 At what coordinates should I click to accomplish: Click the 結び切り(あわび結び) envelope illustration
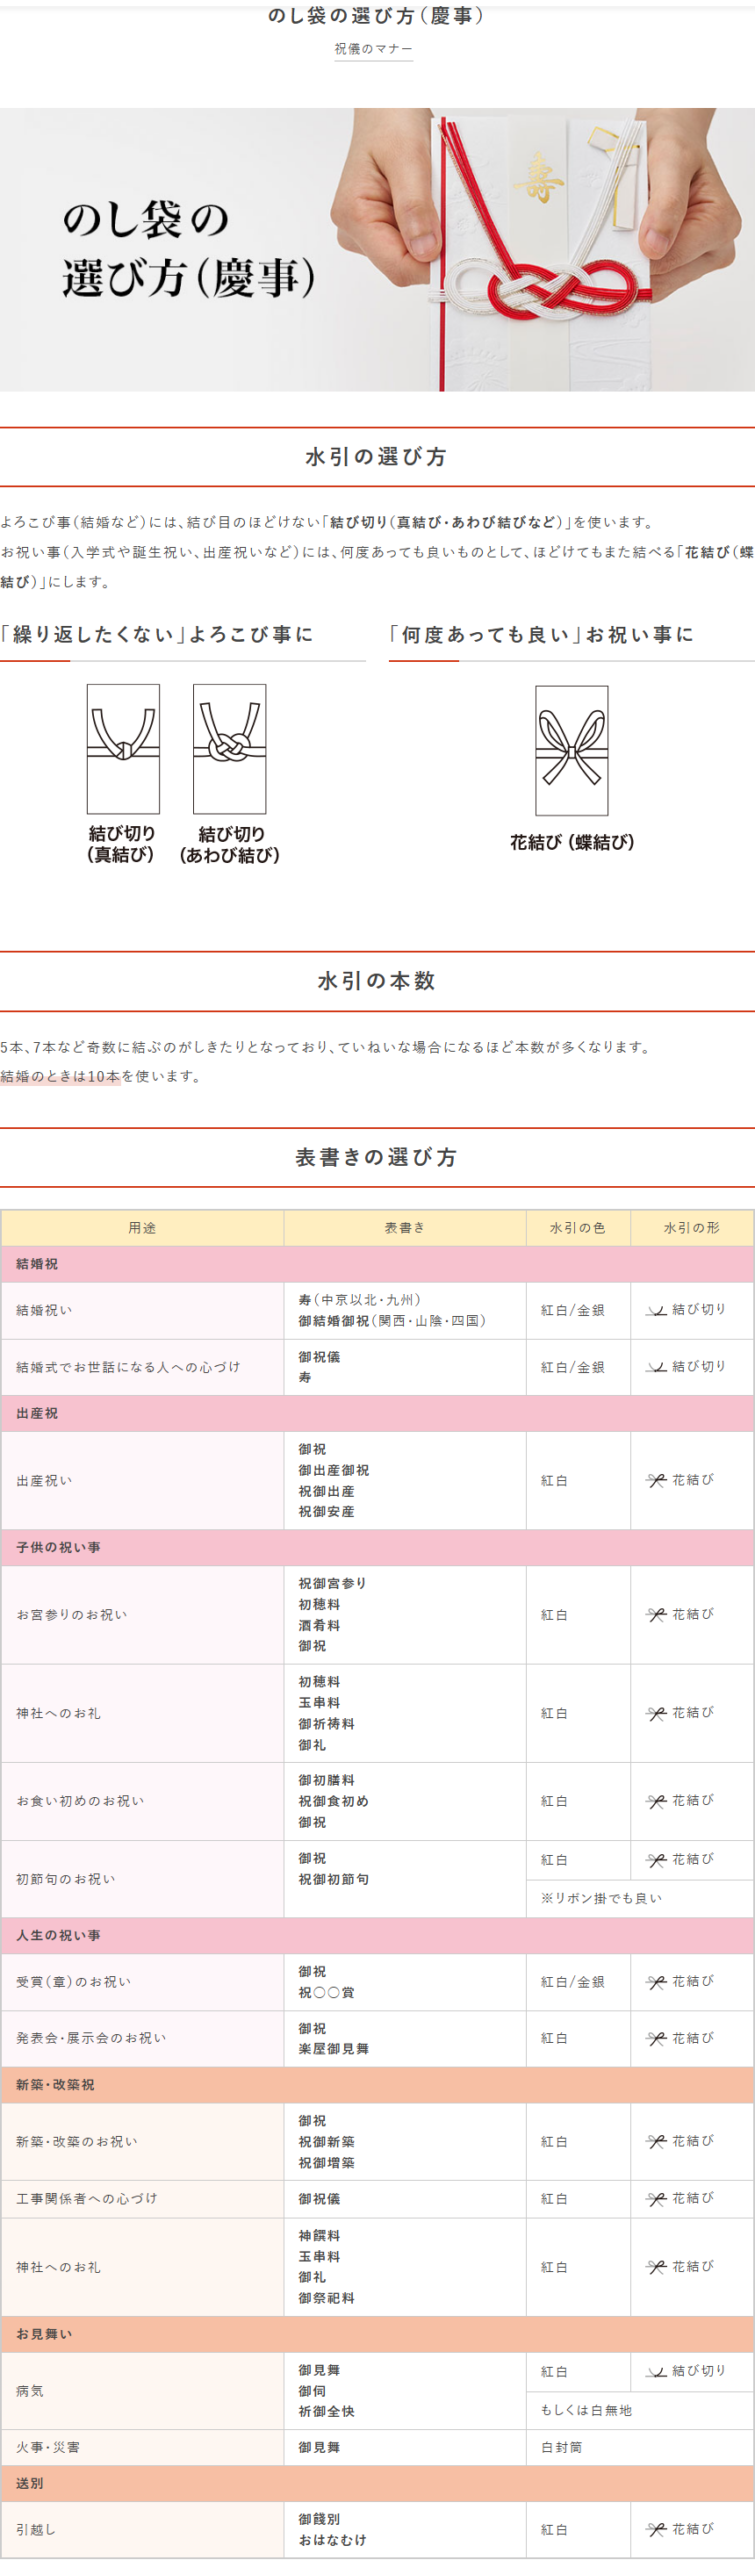[x=229, y=749]
